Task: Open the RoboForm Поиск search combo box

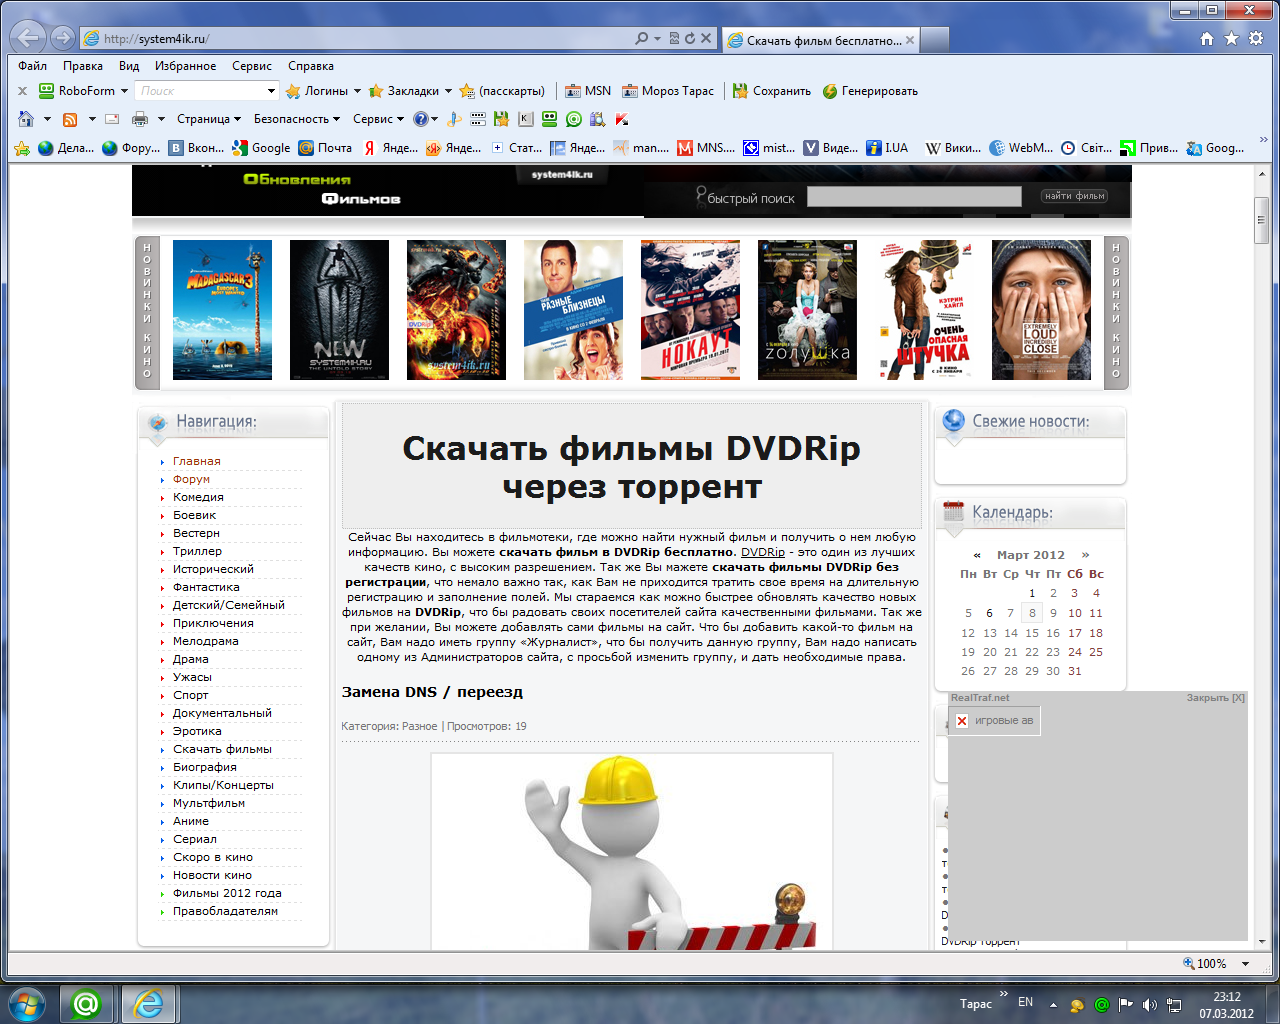Action: coord(206,91)
